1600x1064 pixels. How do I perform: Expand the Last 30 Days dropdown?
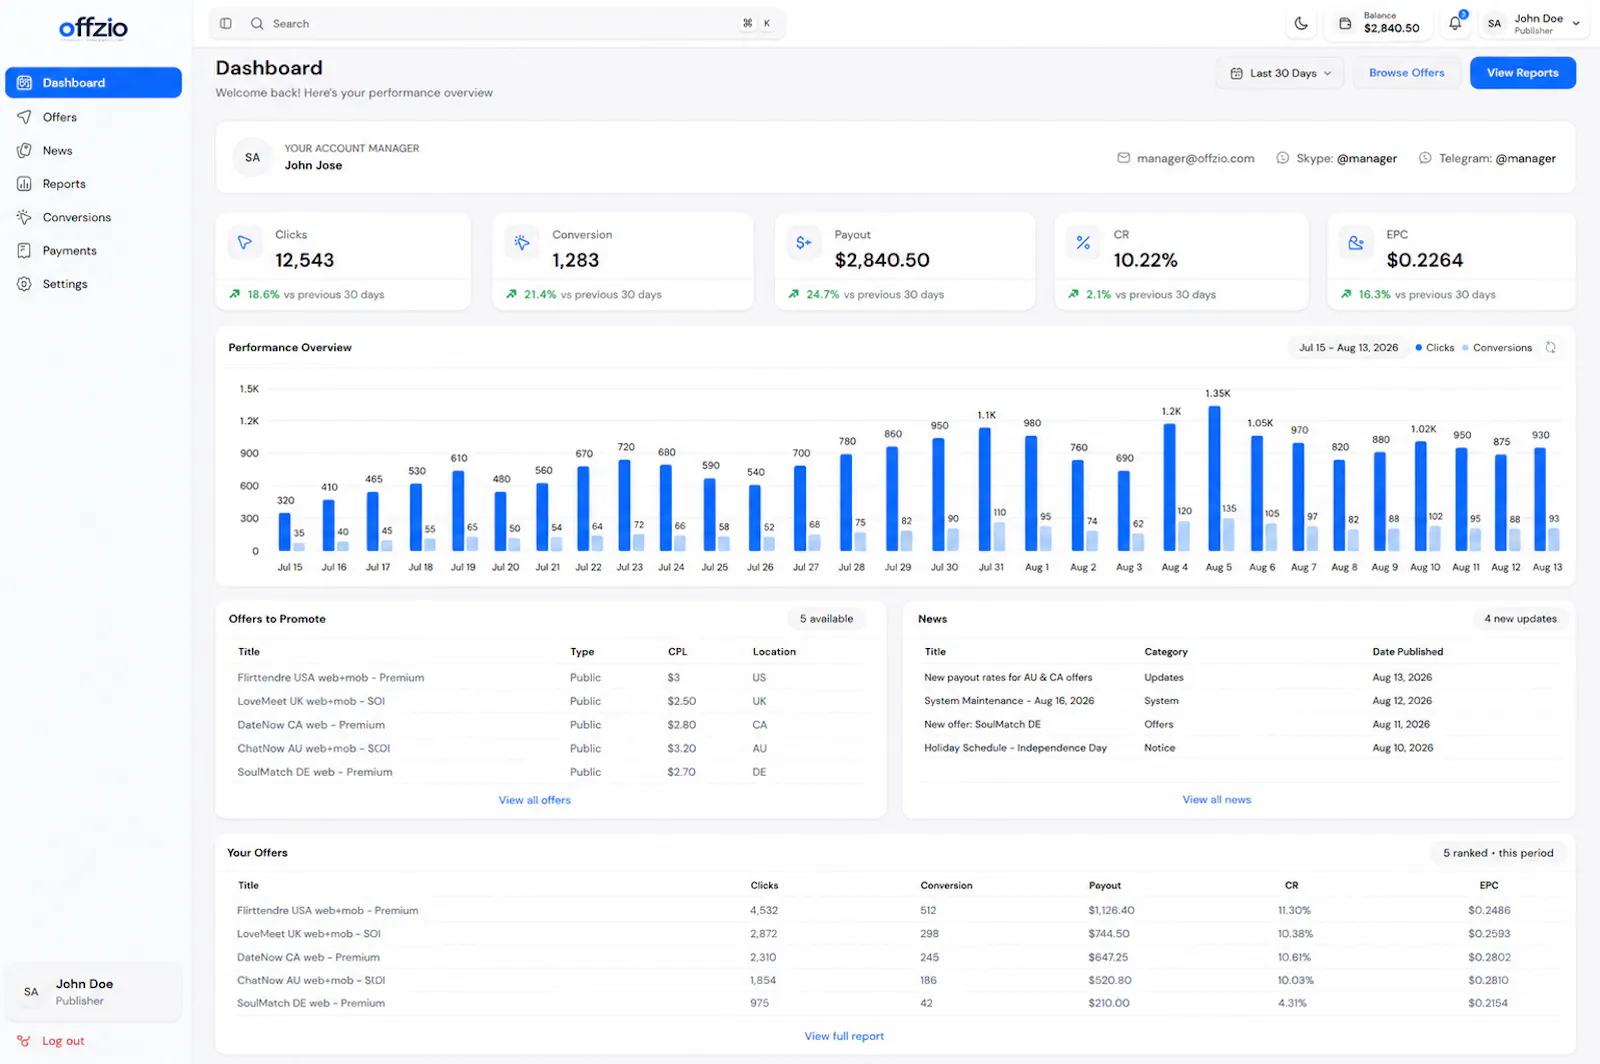coord(1281,73)
